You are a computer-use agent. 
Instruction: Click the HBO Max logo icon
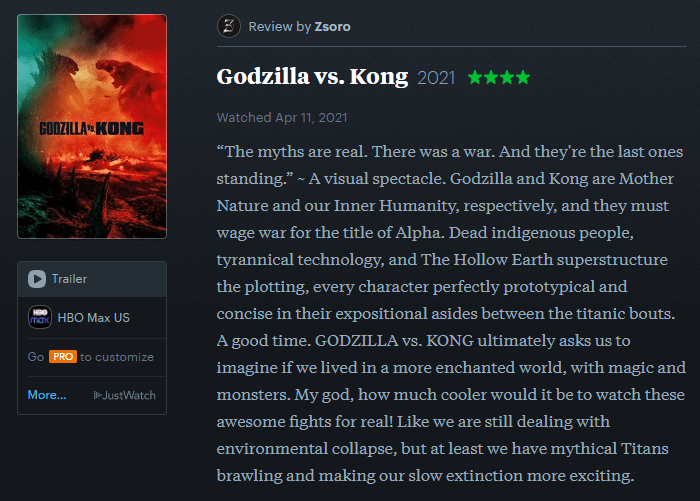click(x=39, y=318)
